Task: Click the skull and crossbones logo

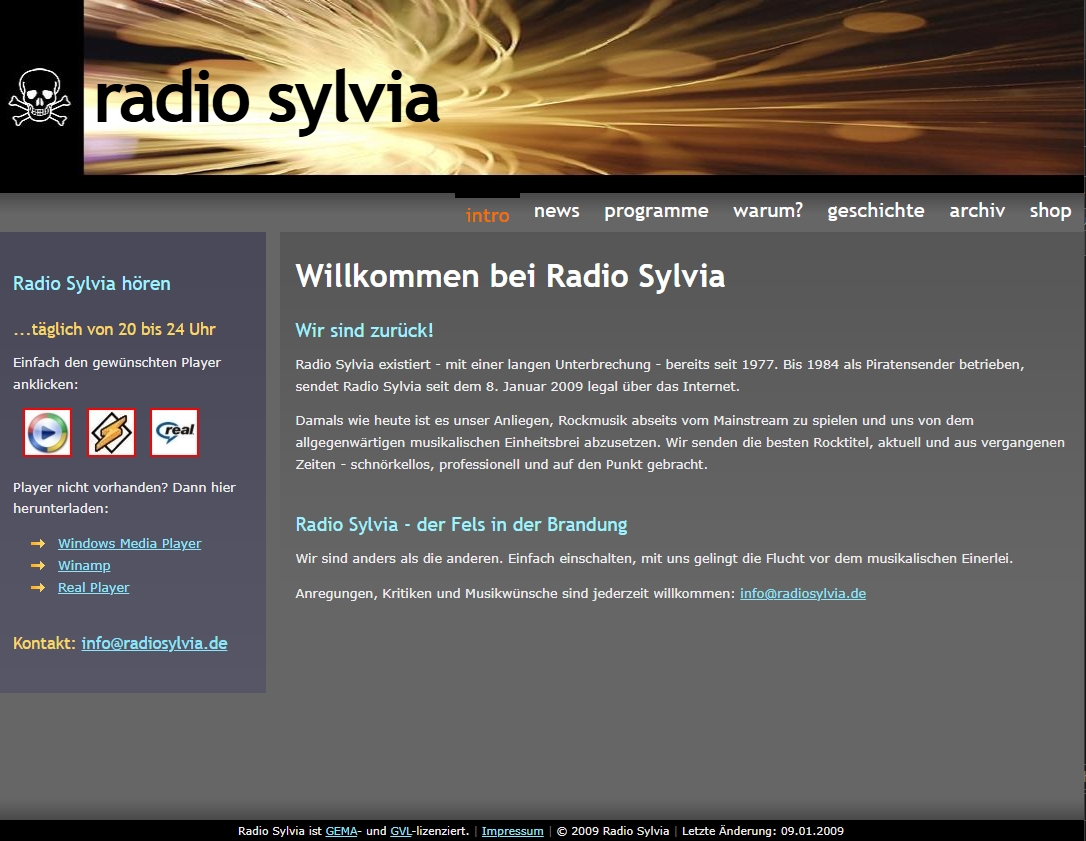Action: click(x=40, y=97)
